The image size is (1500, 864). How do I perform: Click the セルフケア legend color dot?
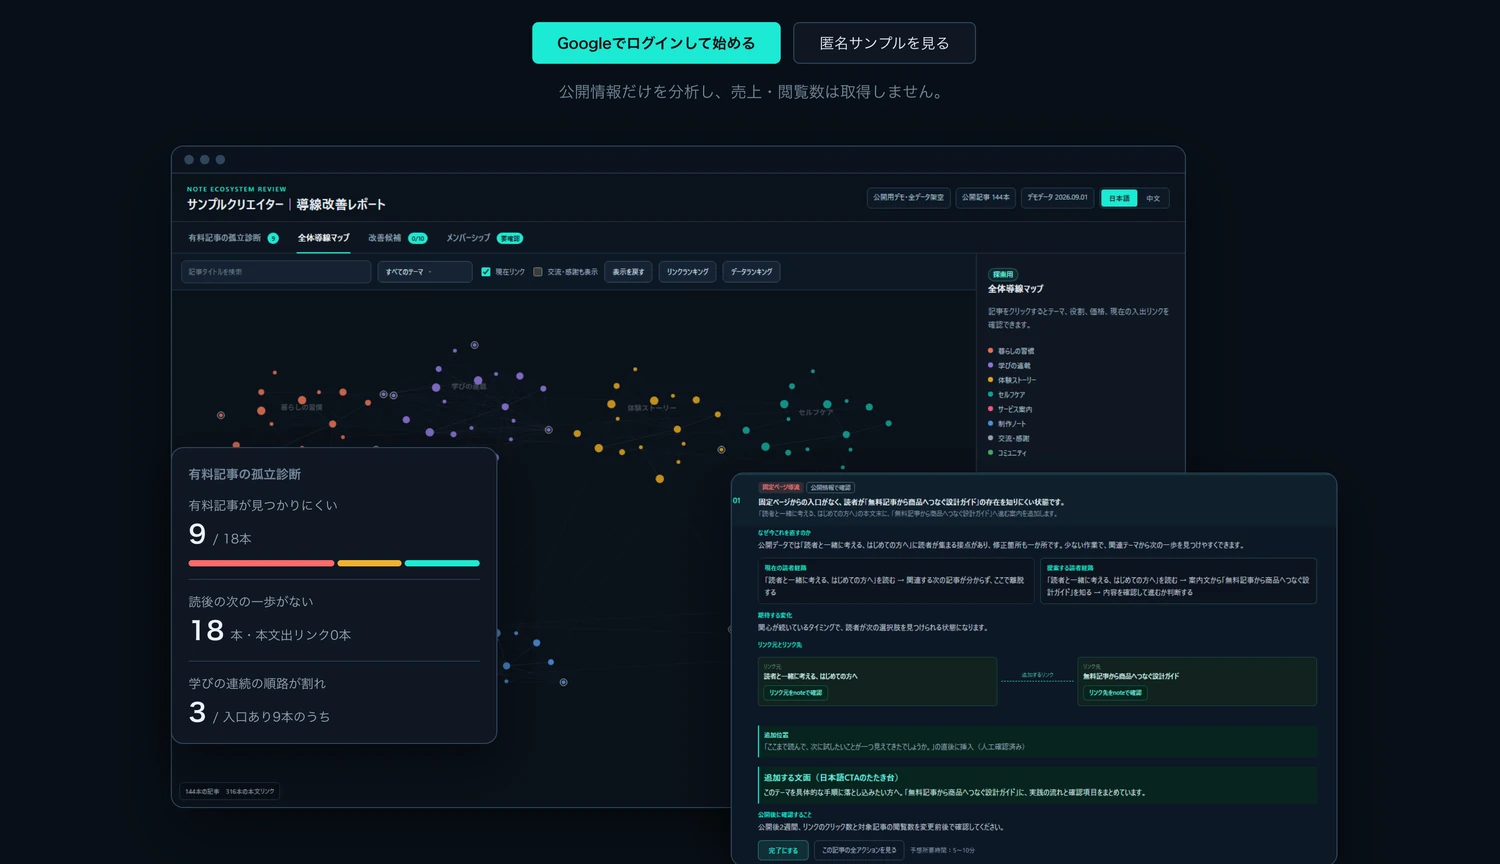991,394
